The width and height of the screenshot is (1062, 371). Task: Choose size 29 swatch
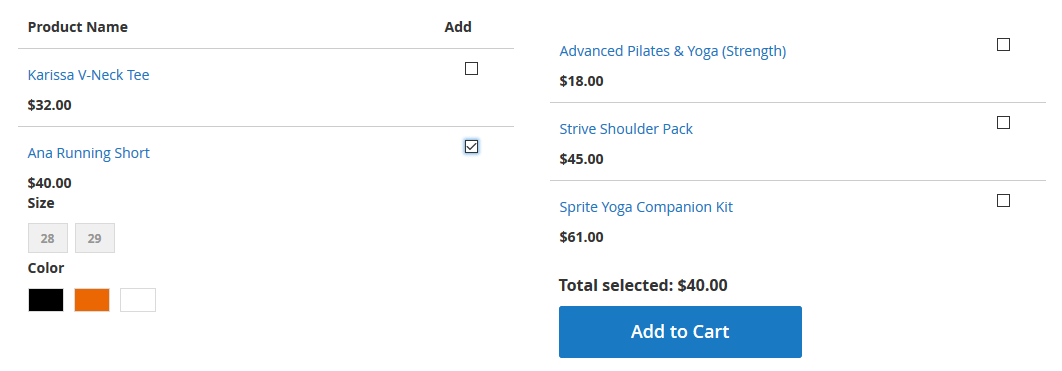pyautogui.click(x=95, y=238)
